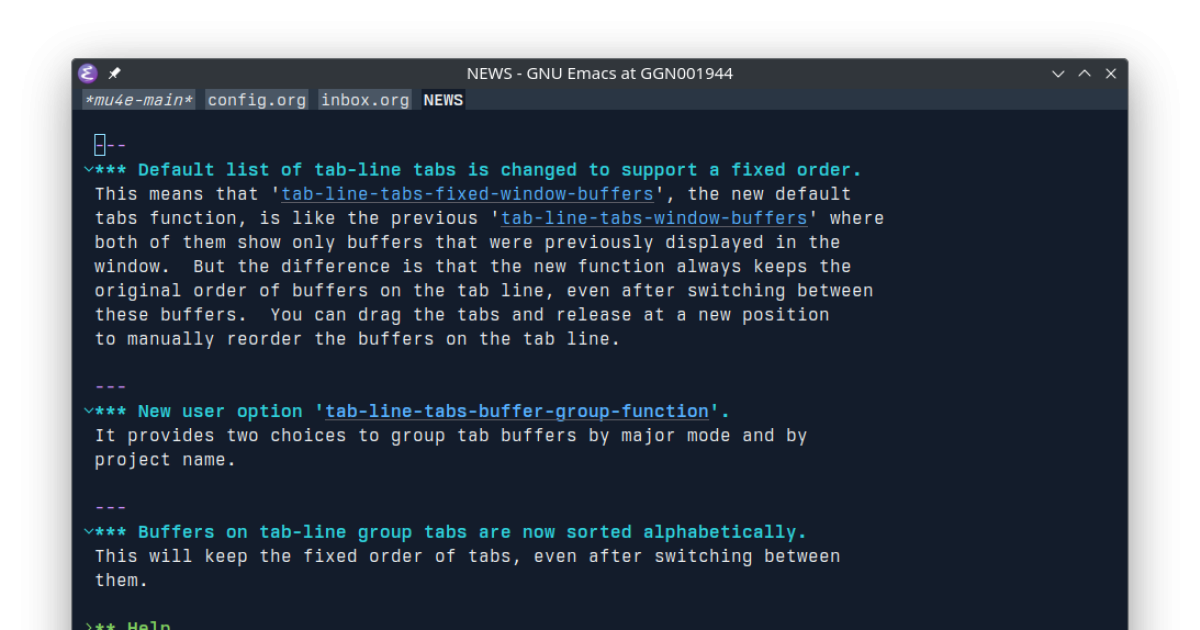Switch to the *mu4e-main* tab
This screenshot has width=1200, height=630.
pyautogui.click(x=137, y=99)
